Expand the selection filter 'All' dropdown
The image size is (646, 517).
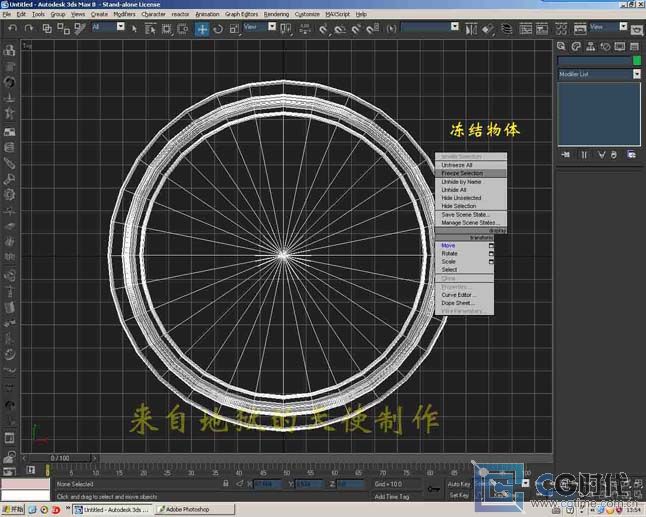pyautogui.click(x=121, y=27)
